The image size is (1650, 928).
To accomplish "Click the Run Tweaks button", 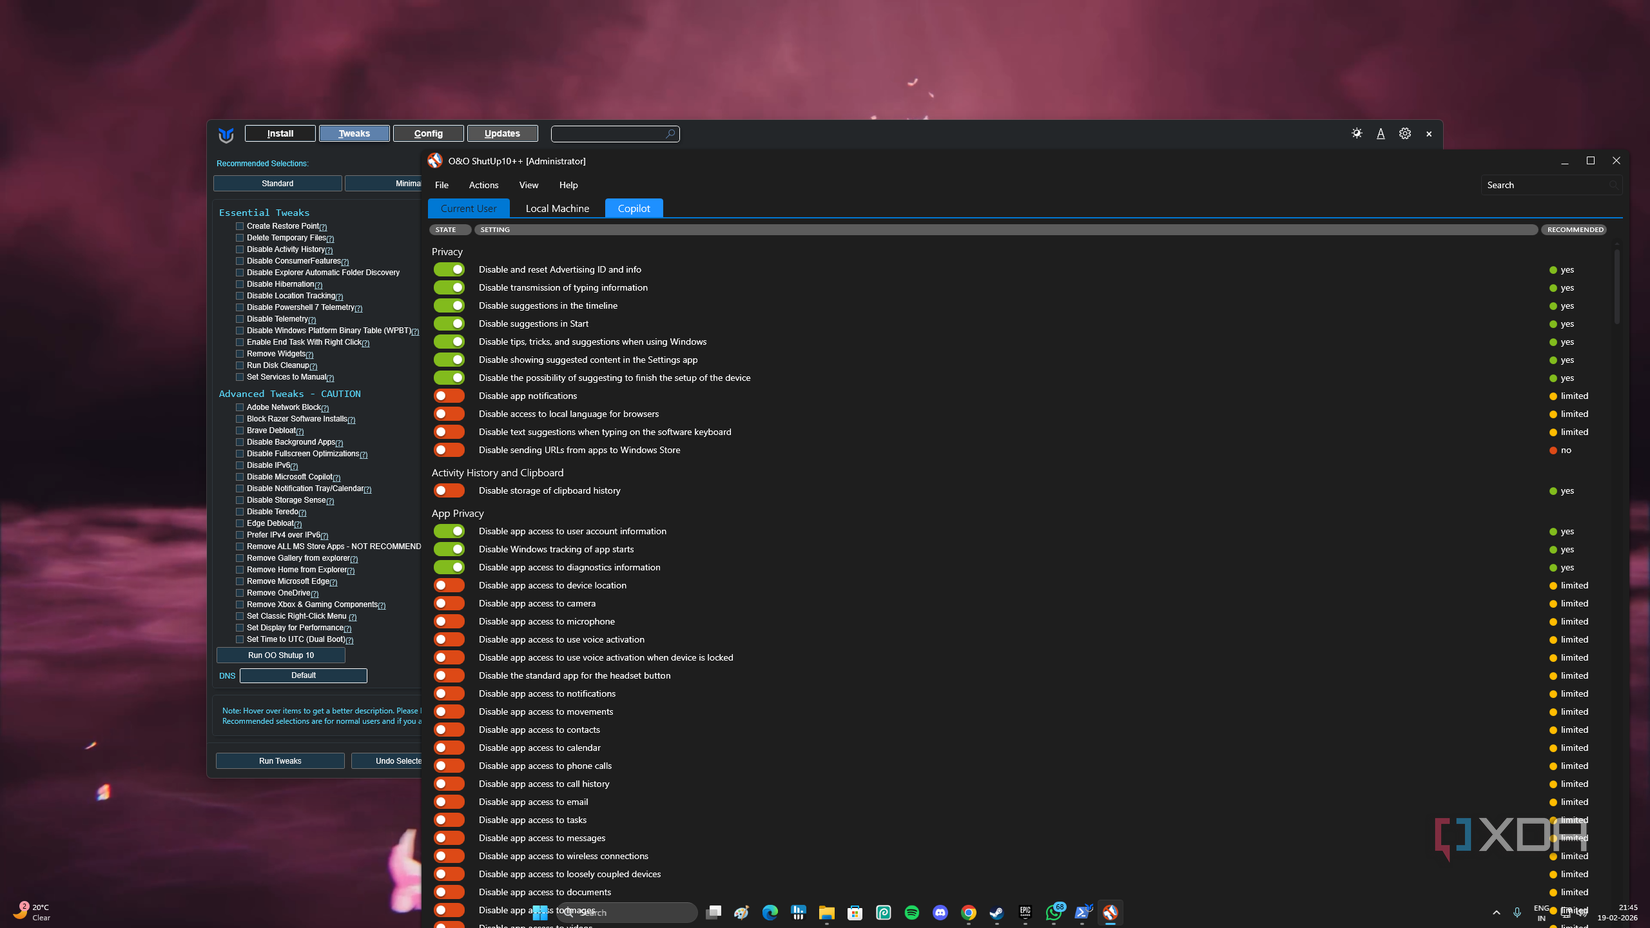I will point(280,761).
